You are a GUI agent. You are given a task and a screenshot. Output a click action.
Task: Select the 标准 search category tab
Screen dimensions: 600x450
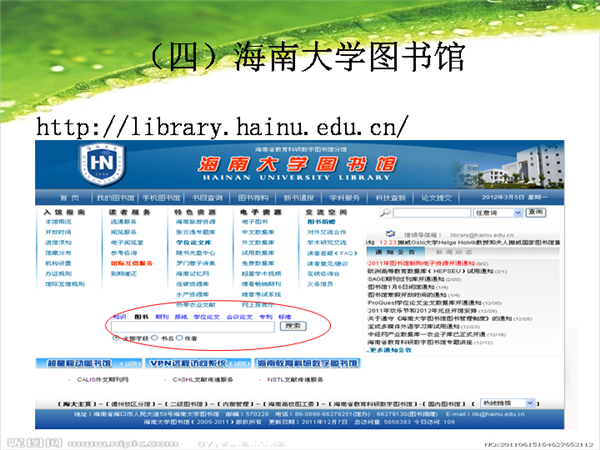[x=285, y=317]
